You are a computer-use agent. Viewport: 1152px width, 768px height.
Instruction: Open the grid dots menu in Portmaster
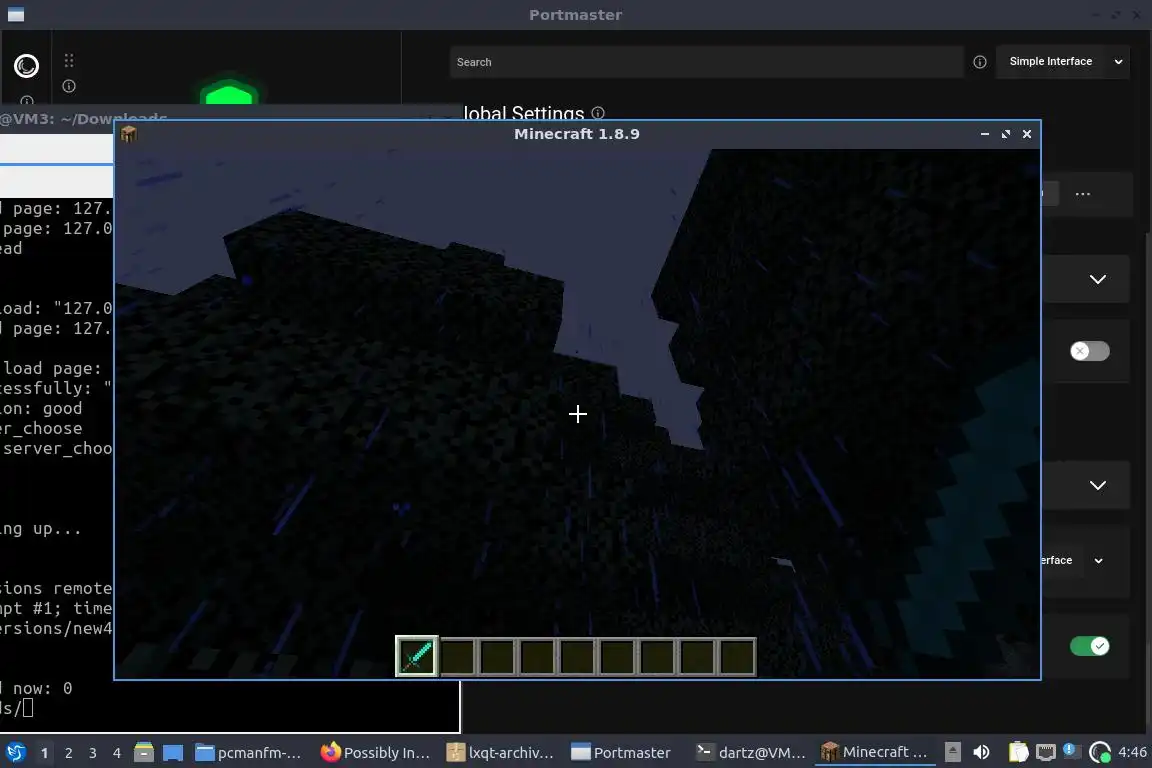69,60
